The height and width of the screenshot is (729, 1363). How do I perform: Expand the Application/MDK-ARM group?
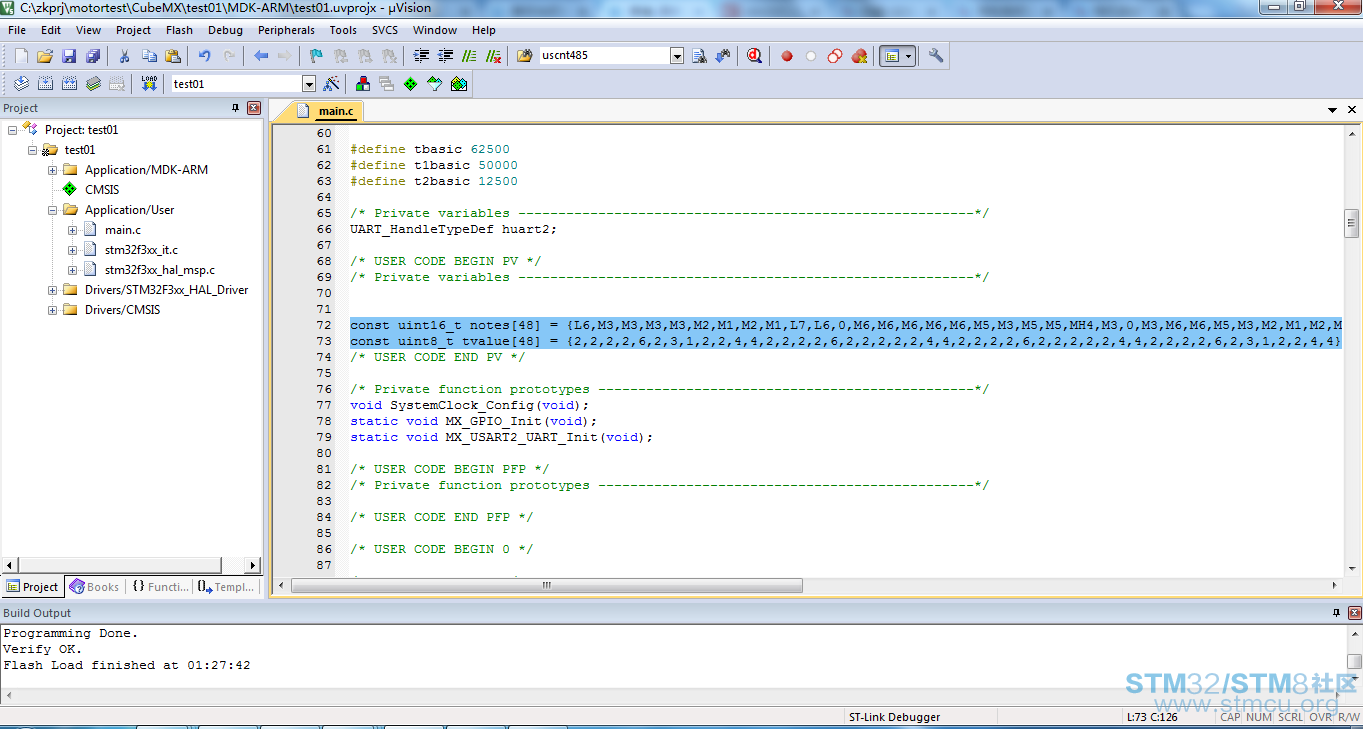pos(52,170)
